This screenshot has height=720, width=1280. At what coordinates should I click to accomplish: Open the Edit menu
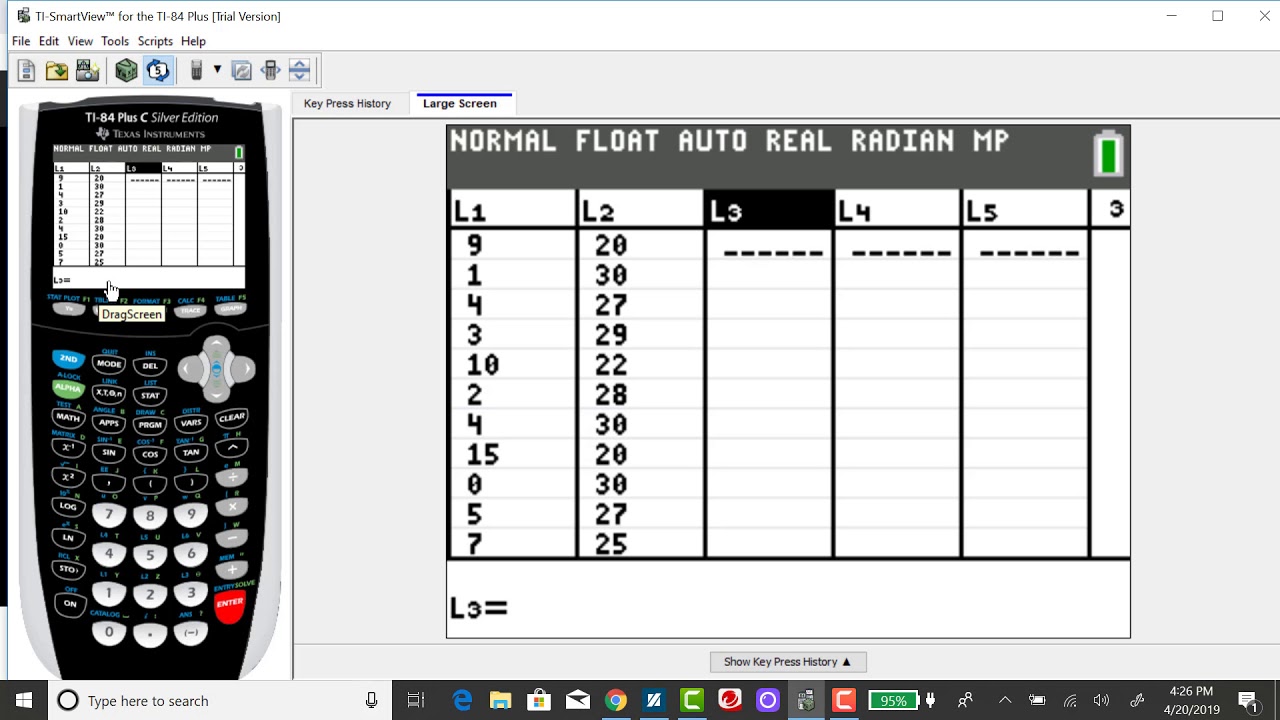[x=49, y=41]
